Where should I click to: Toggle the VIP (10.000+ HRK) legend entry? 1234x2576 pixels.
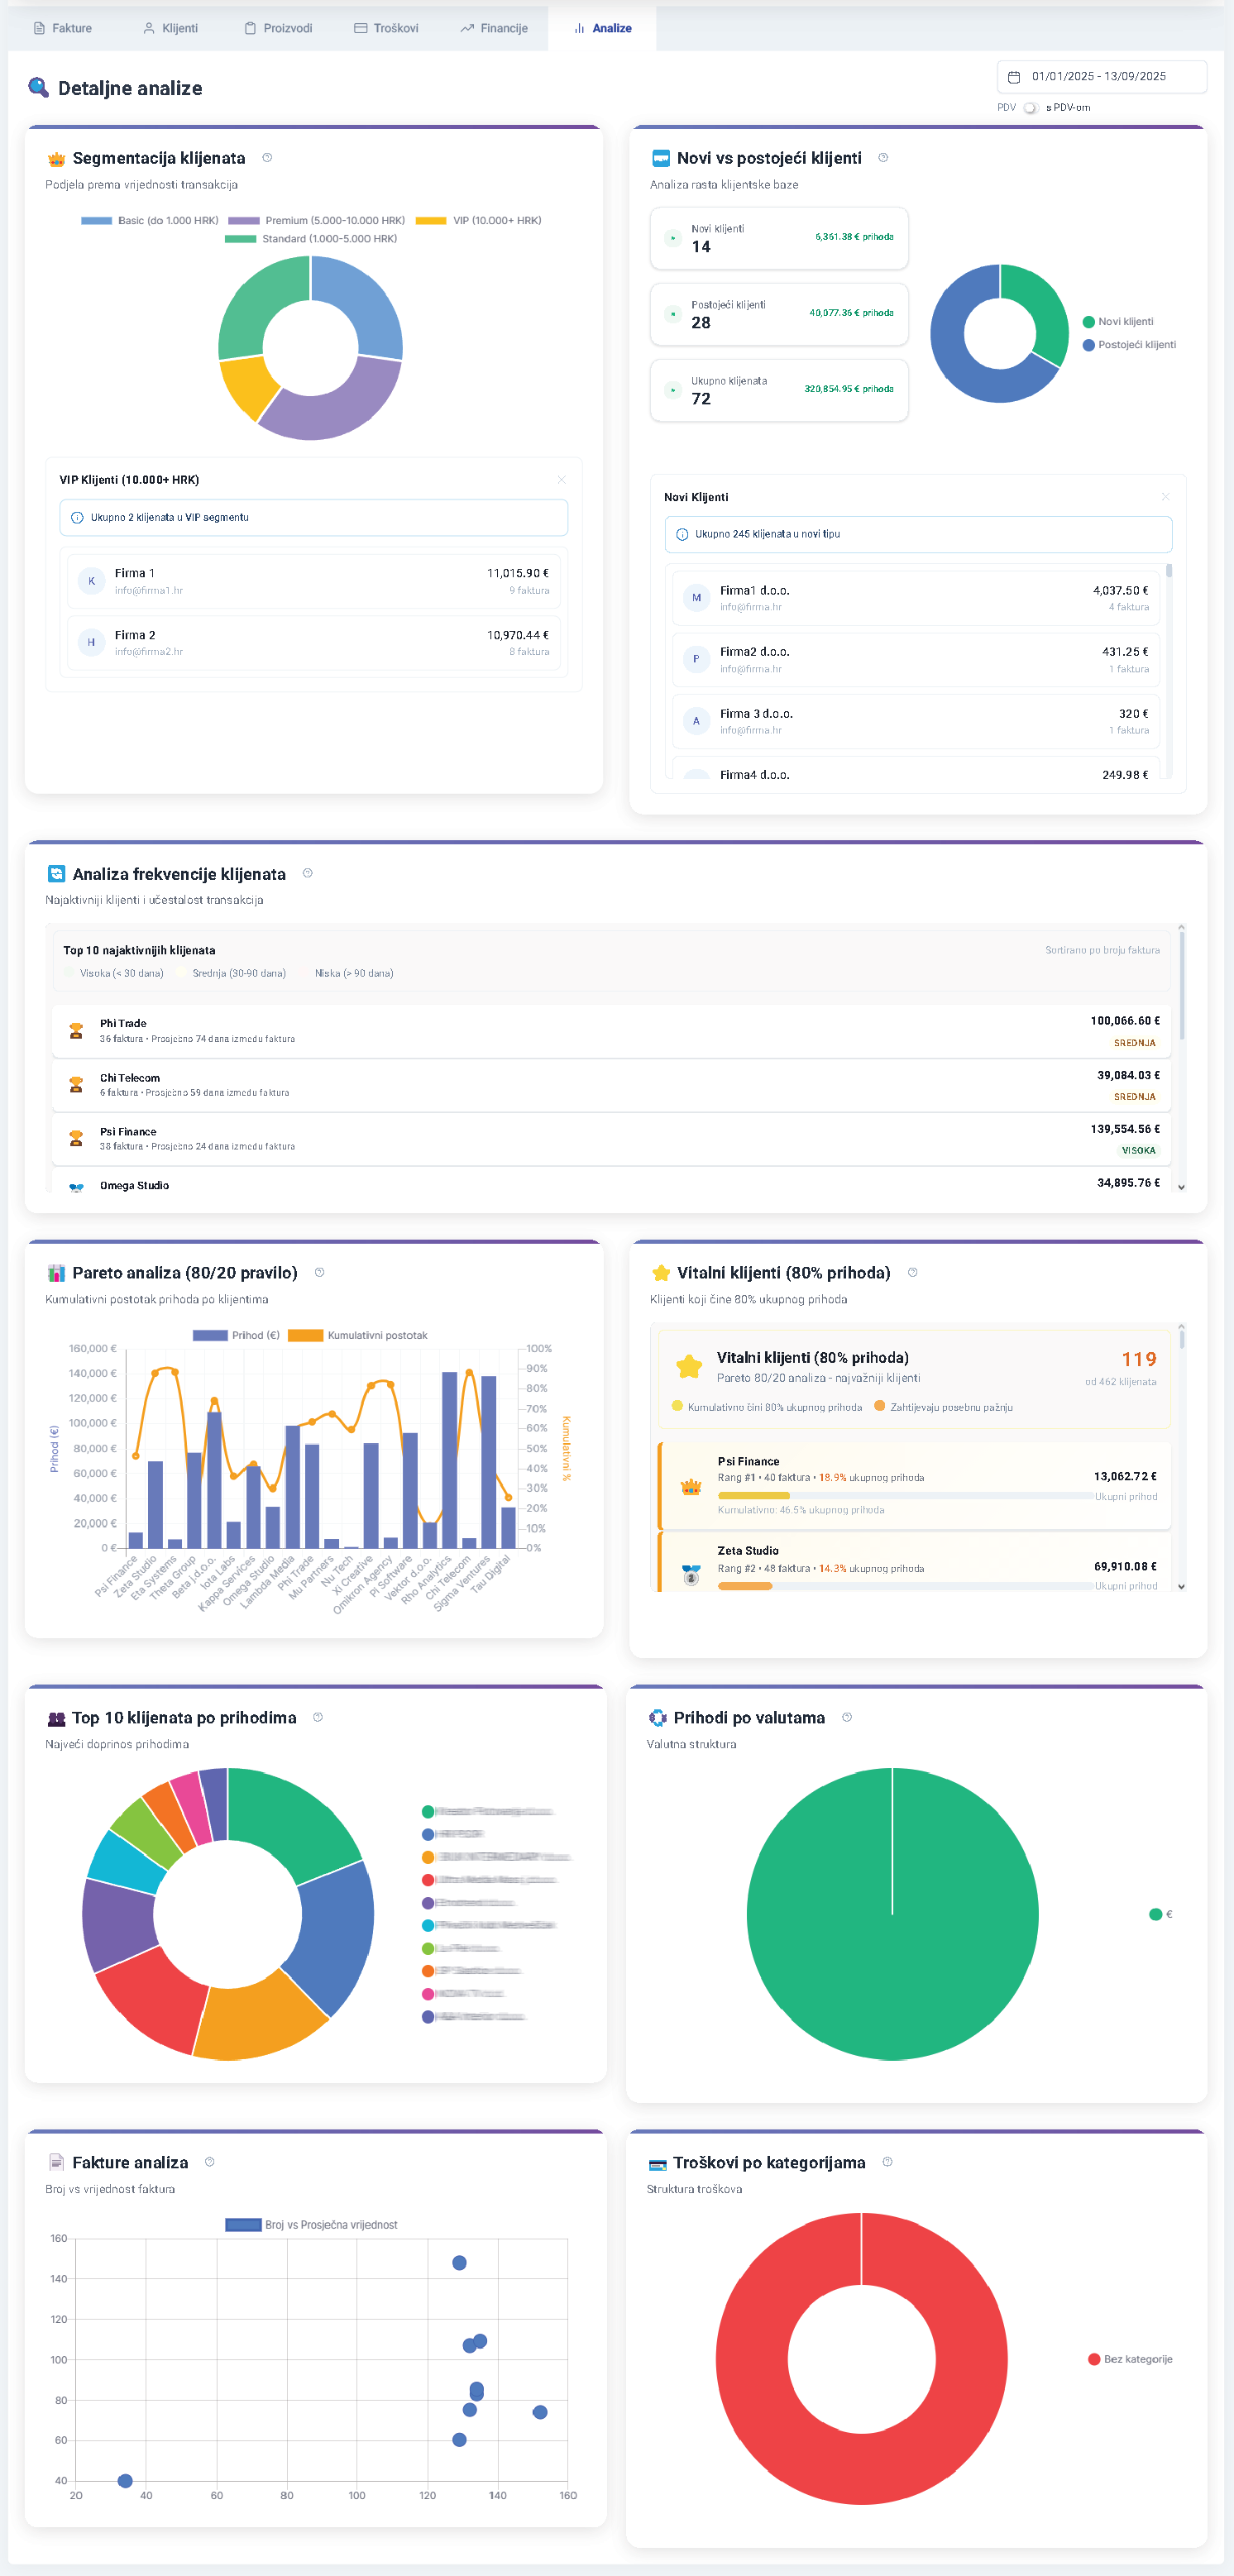tap(478, 220)
